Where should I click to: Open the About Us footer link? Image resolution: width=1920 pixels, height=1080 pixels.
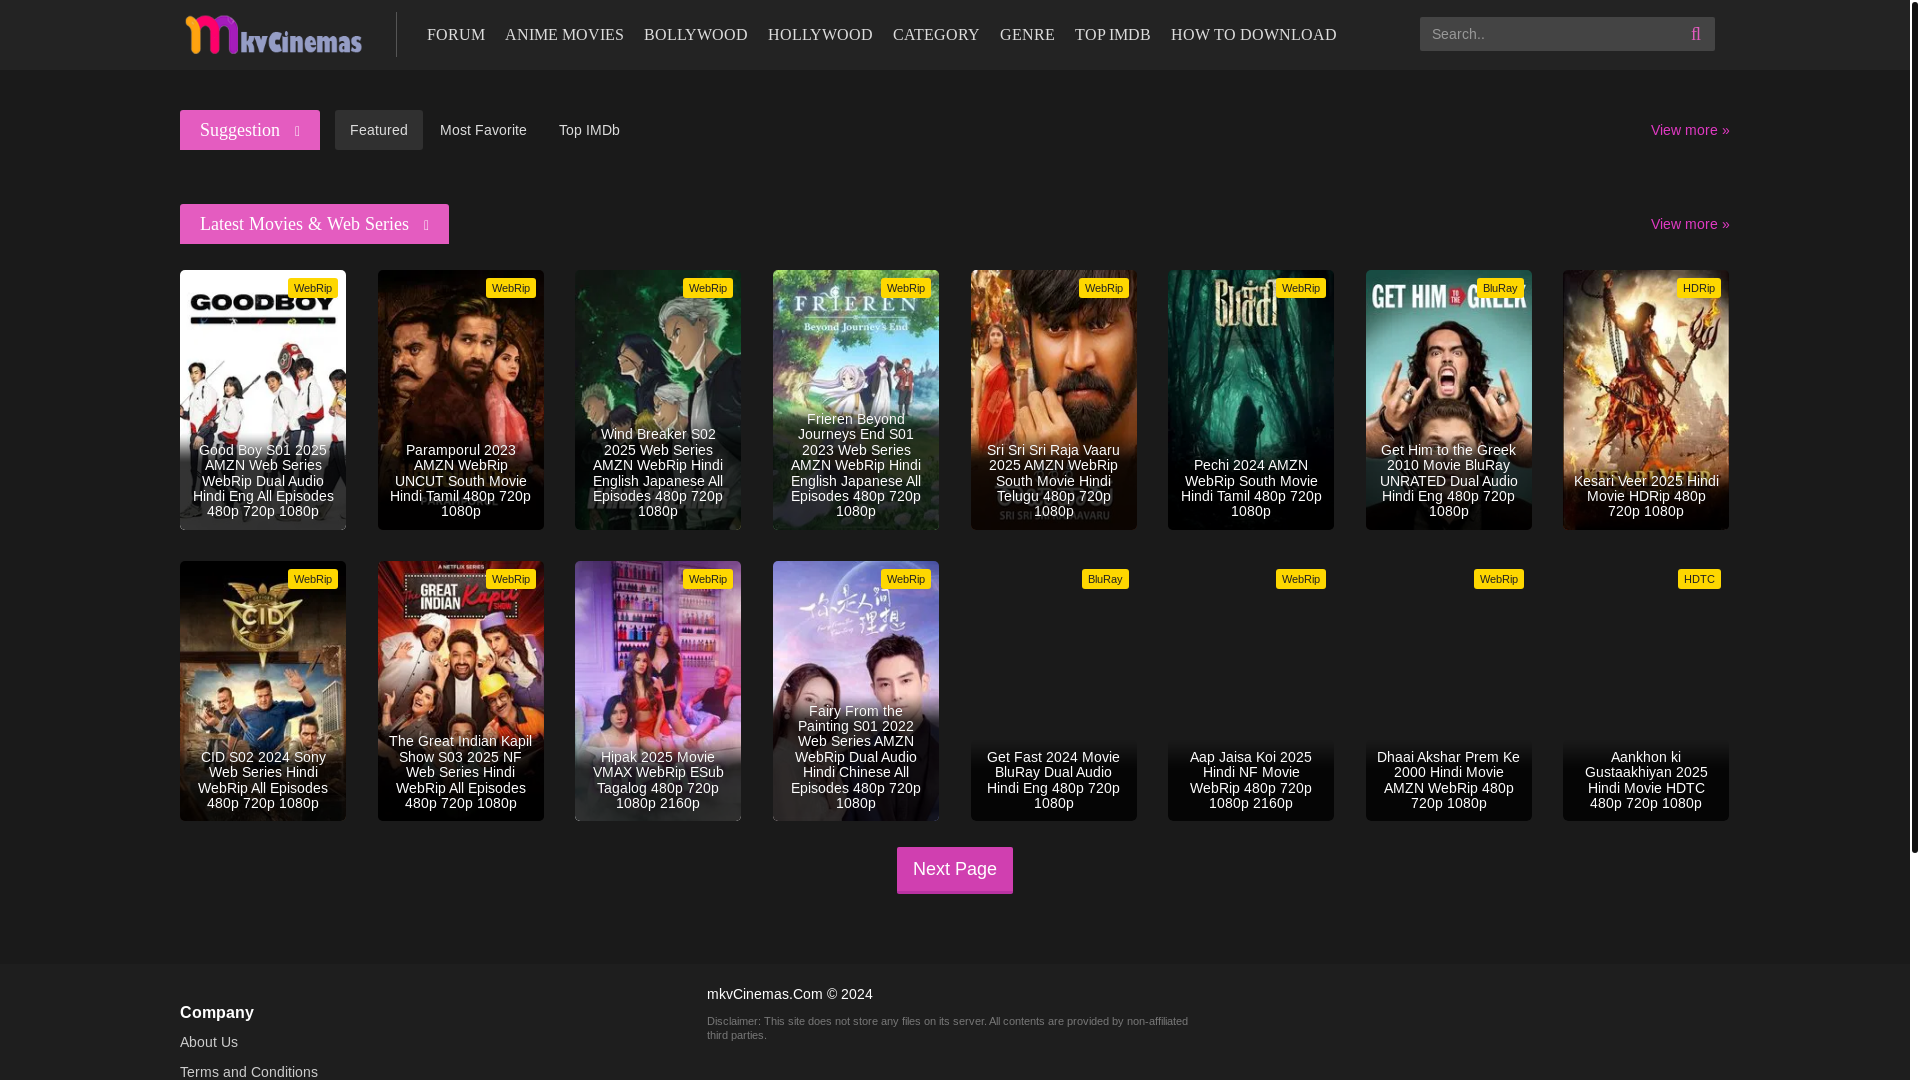pos(209,1042)
